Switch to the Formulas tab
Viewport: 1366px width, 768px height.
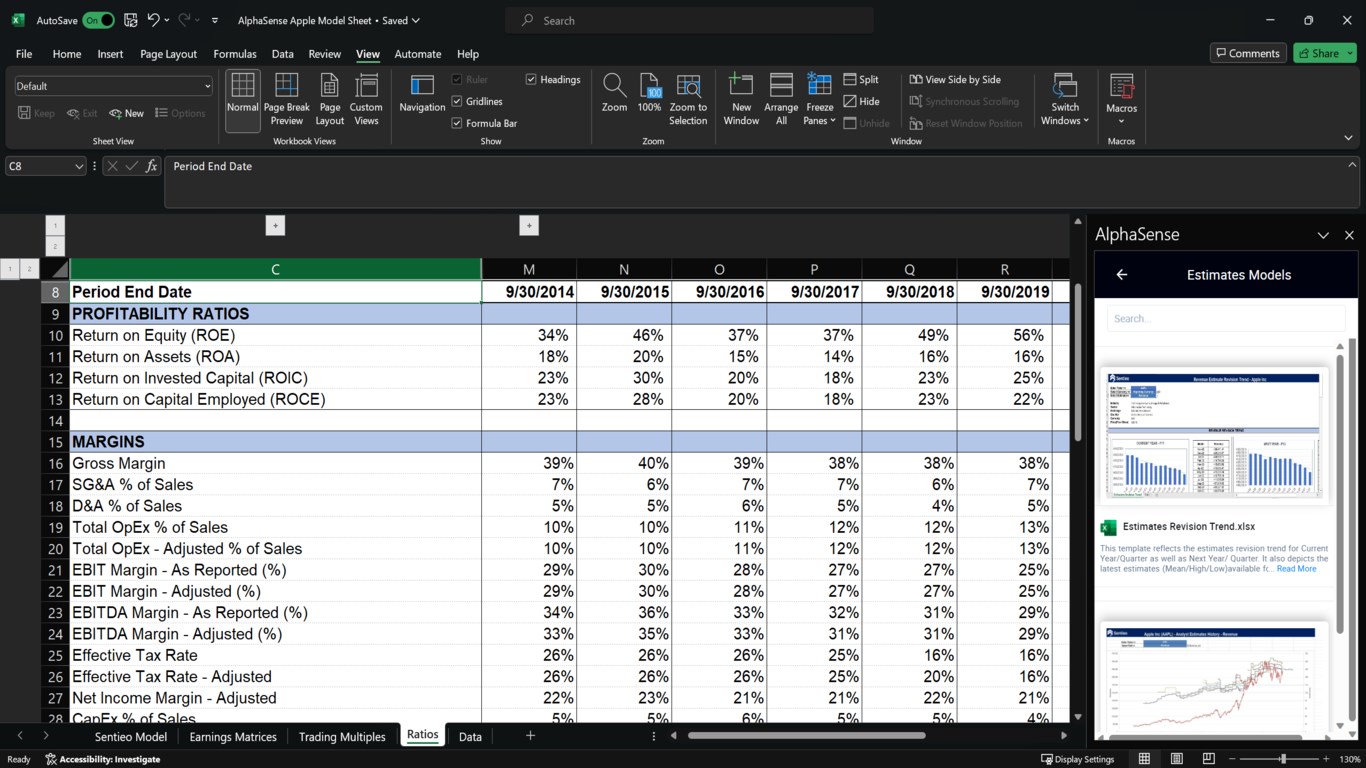pos(235,54)
